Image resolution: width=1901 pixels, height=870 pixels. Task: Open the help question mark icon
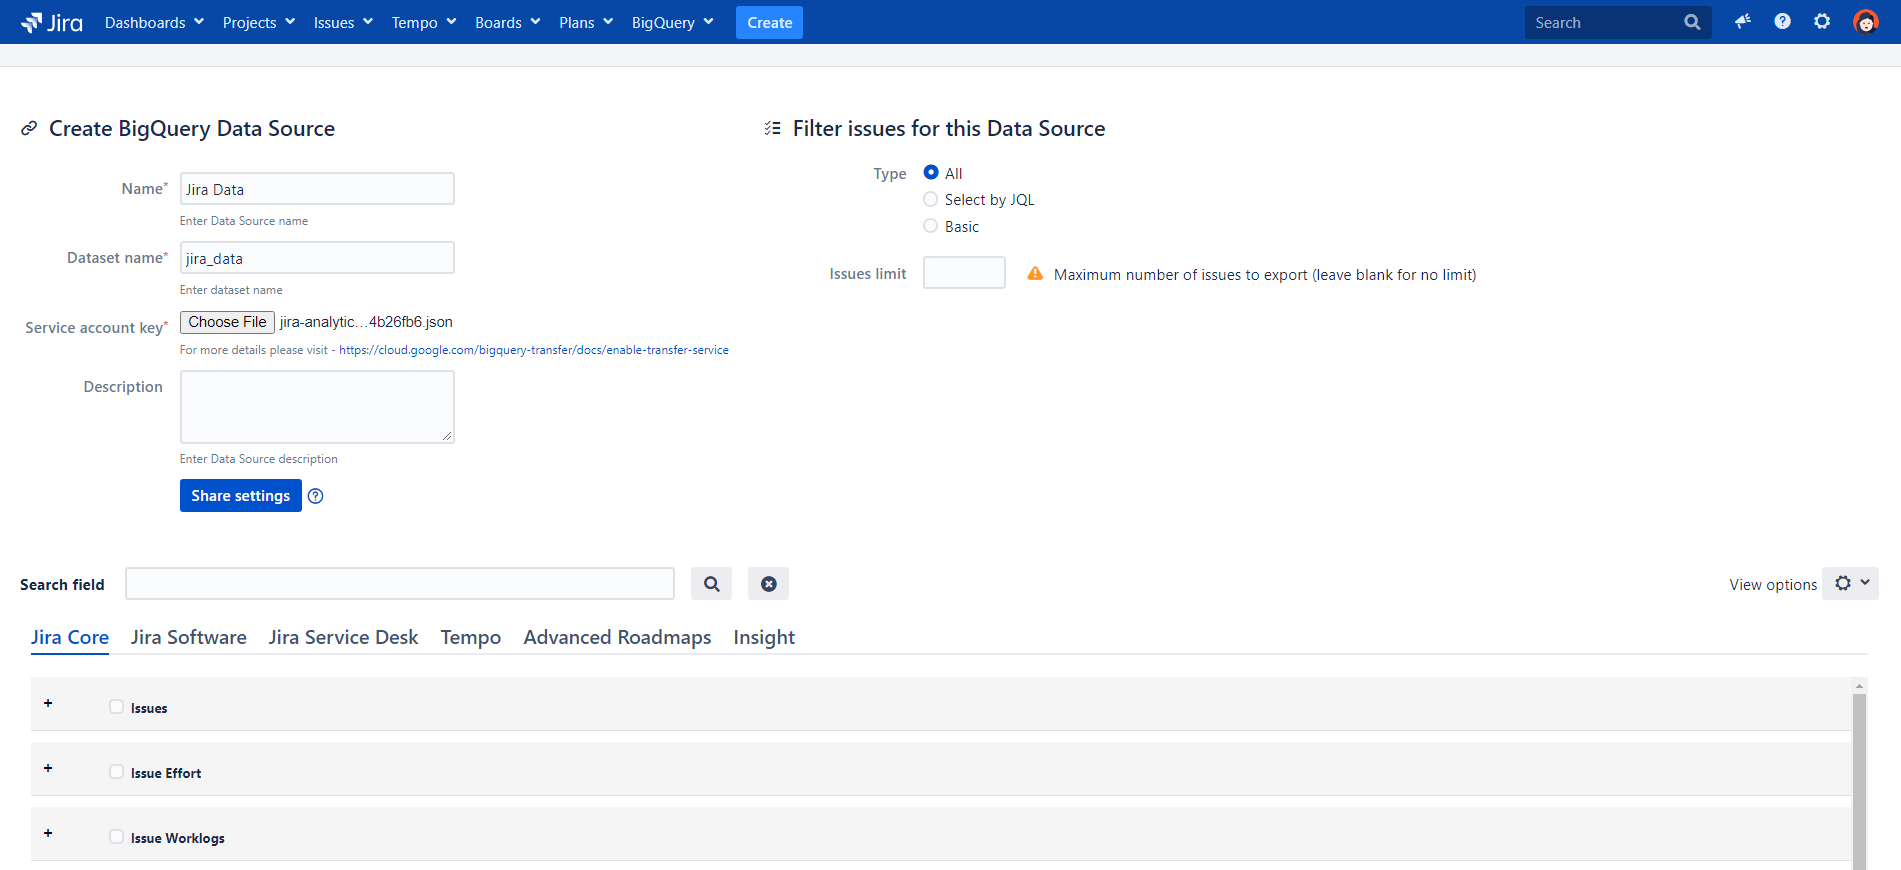pos(1782,21)
